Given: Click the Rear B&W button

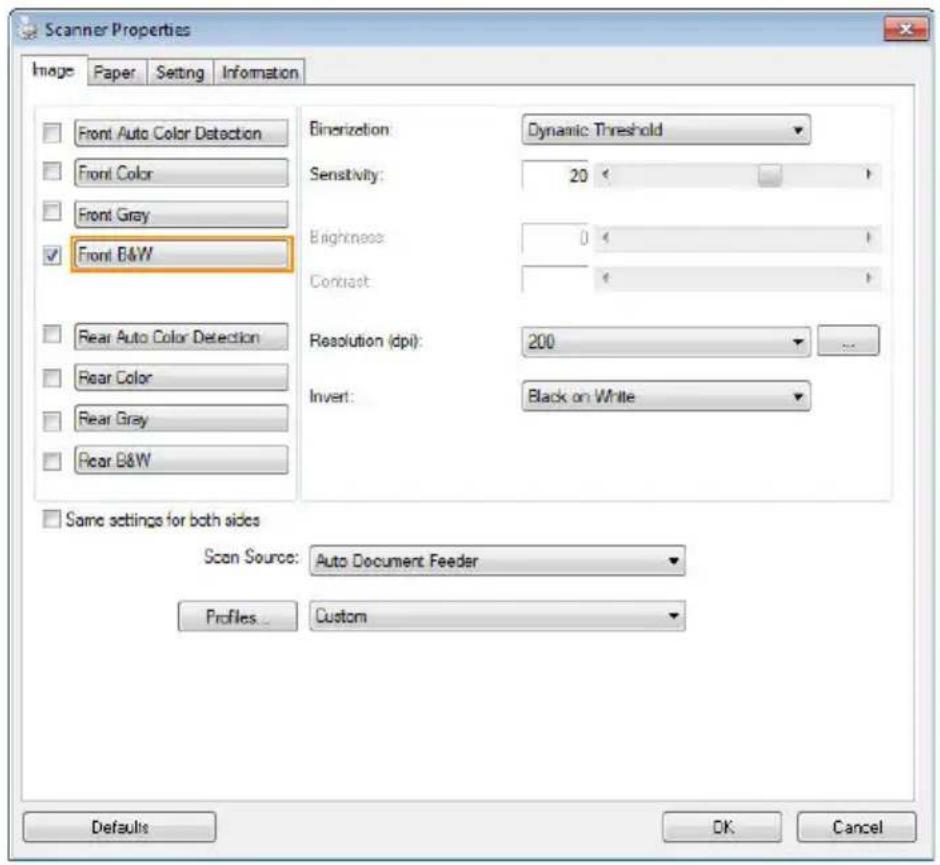Looking at the screenshot, I should (181, 460).
